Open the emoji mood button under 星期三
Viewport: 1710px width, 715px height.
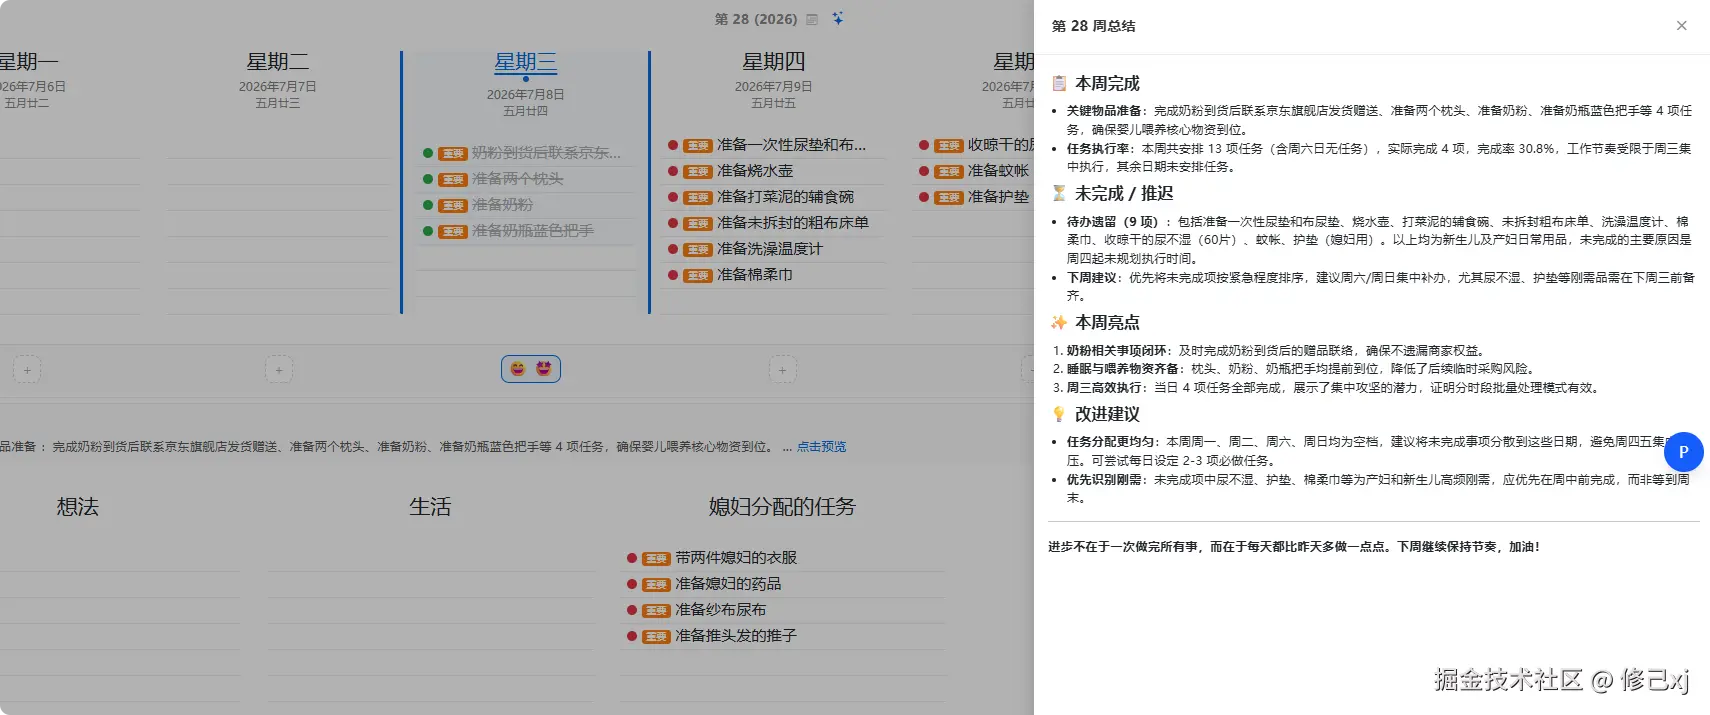[531, 369]
